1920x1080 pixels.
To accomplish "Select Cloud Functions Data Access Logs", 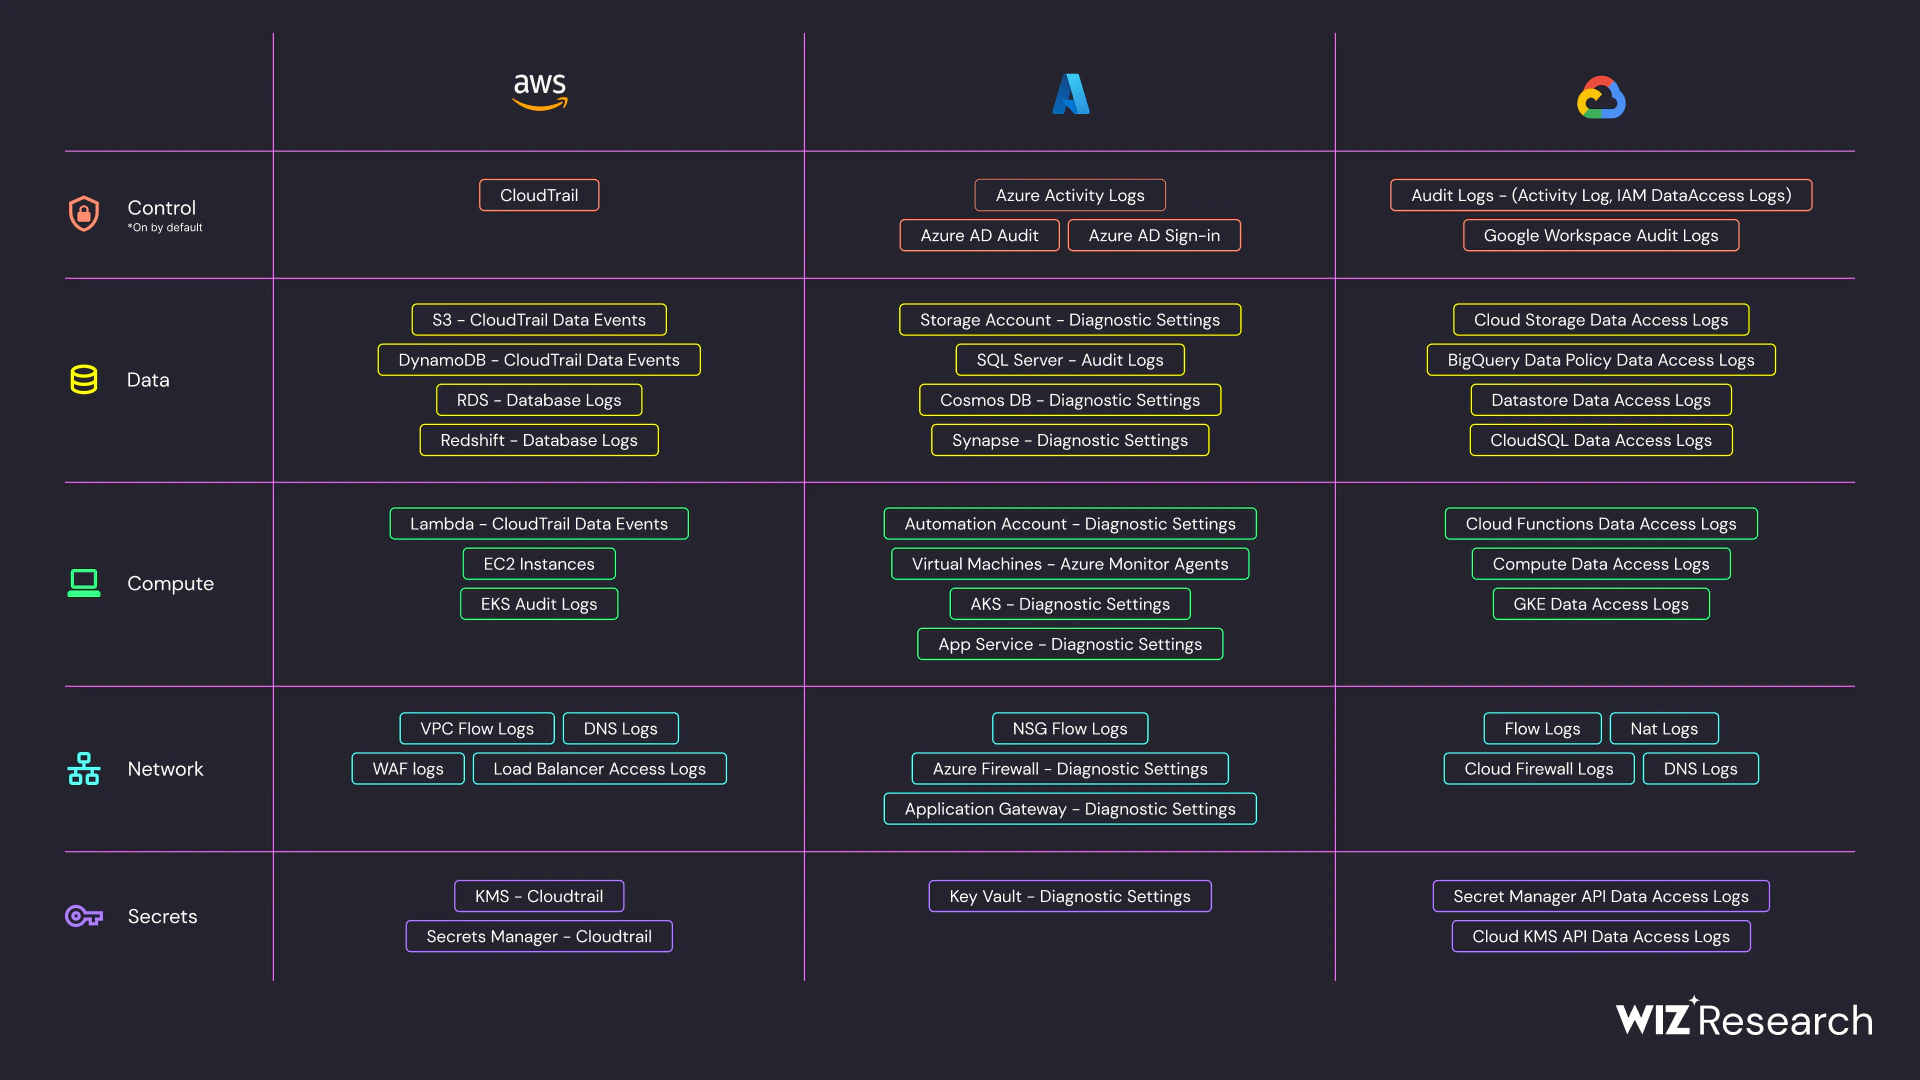I will tap(1601, 524).
